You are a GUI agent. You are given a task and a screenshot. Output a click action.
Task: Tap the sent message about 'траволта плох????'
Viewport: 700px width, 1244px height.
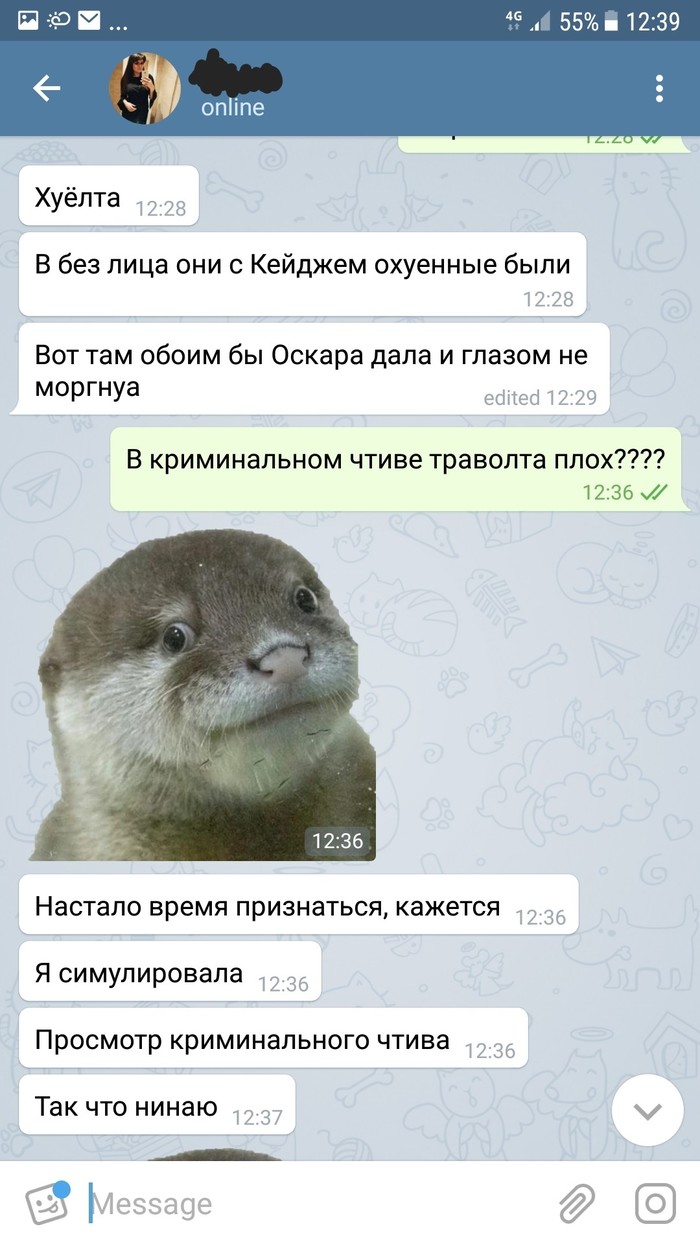pyautogui.click(x=395, y=469)
